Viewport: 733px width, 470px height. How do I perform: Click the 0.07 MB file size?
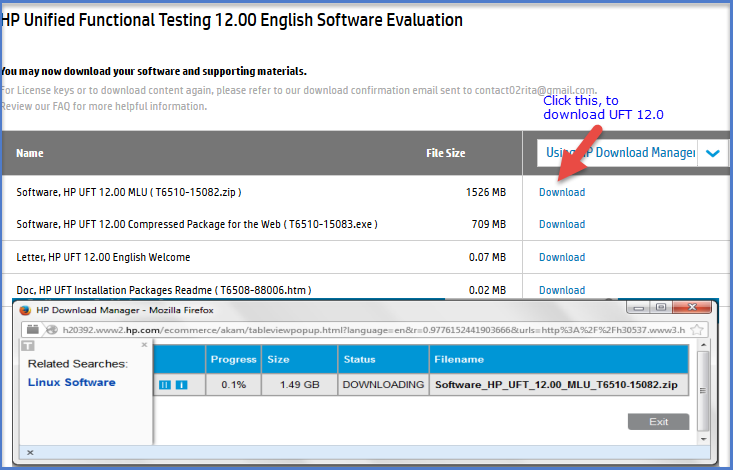[x=487, y=257]
